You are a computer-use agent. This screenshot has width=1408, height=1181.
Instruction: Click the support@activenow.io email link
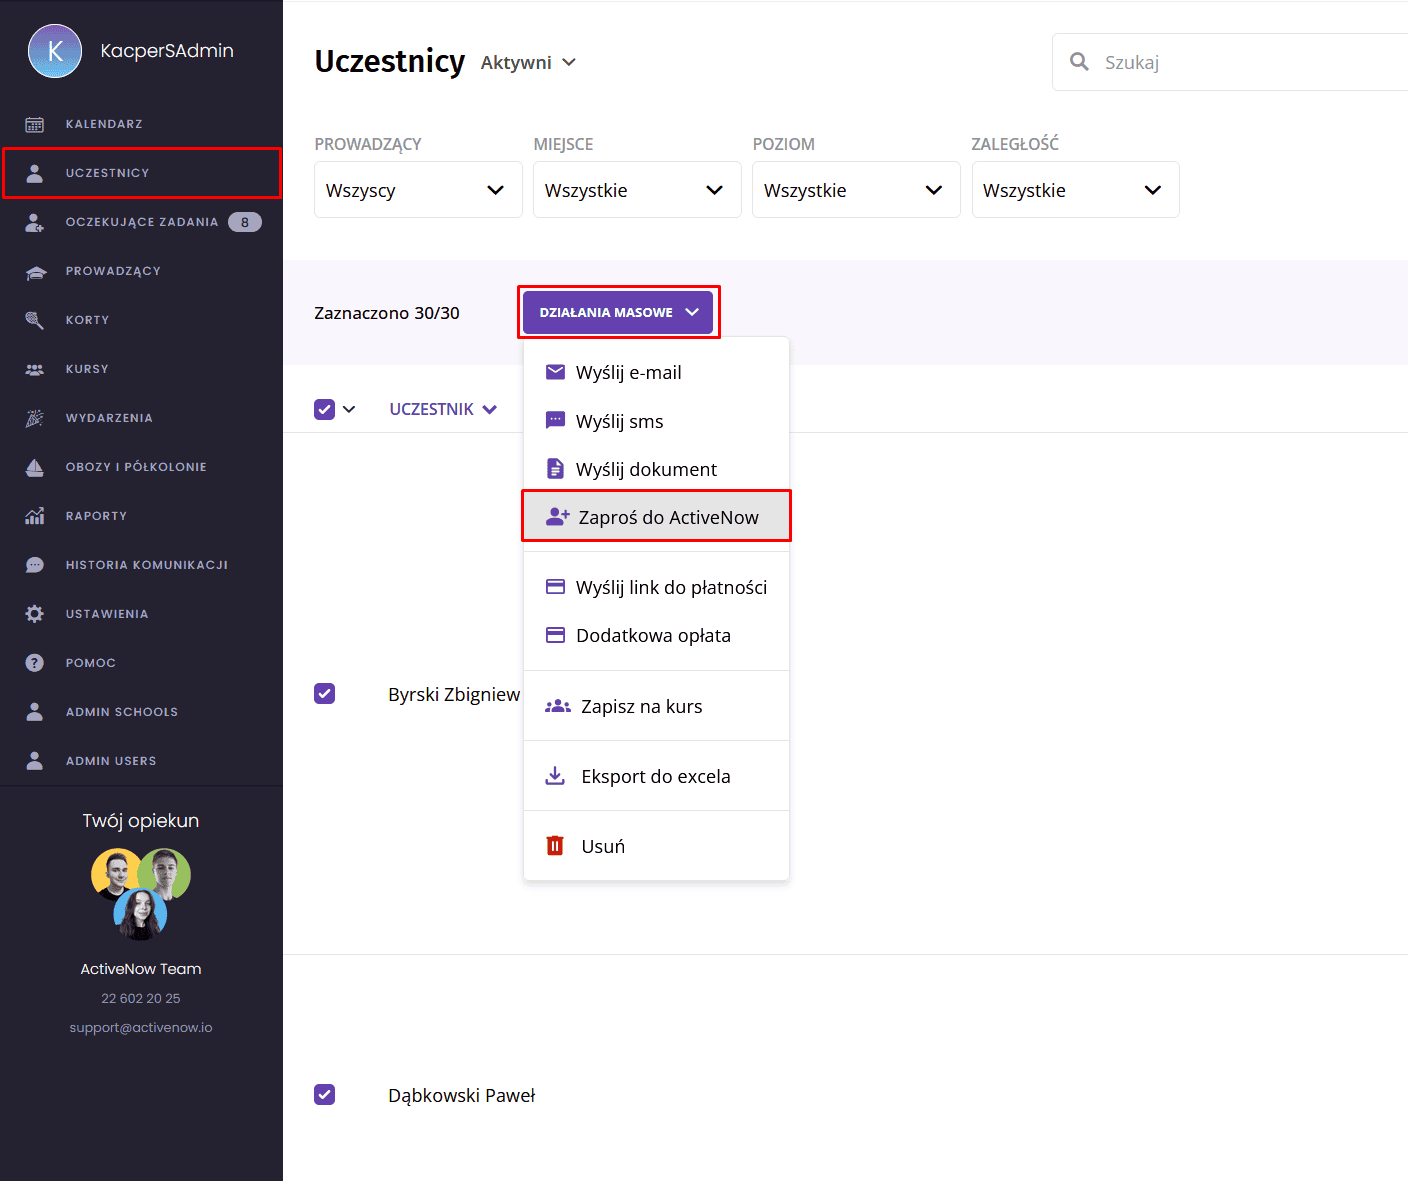pos(141,1027)
